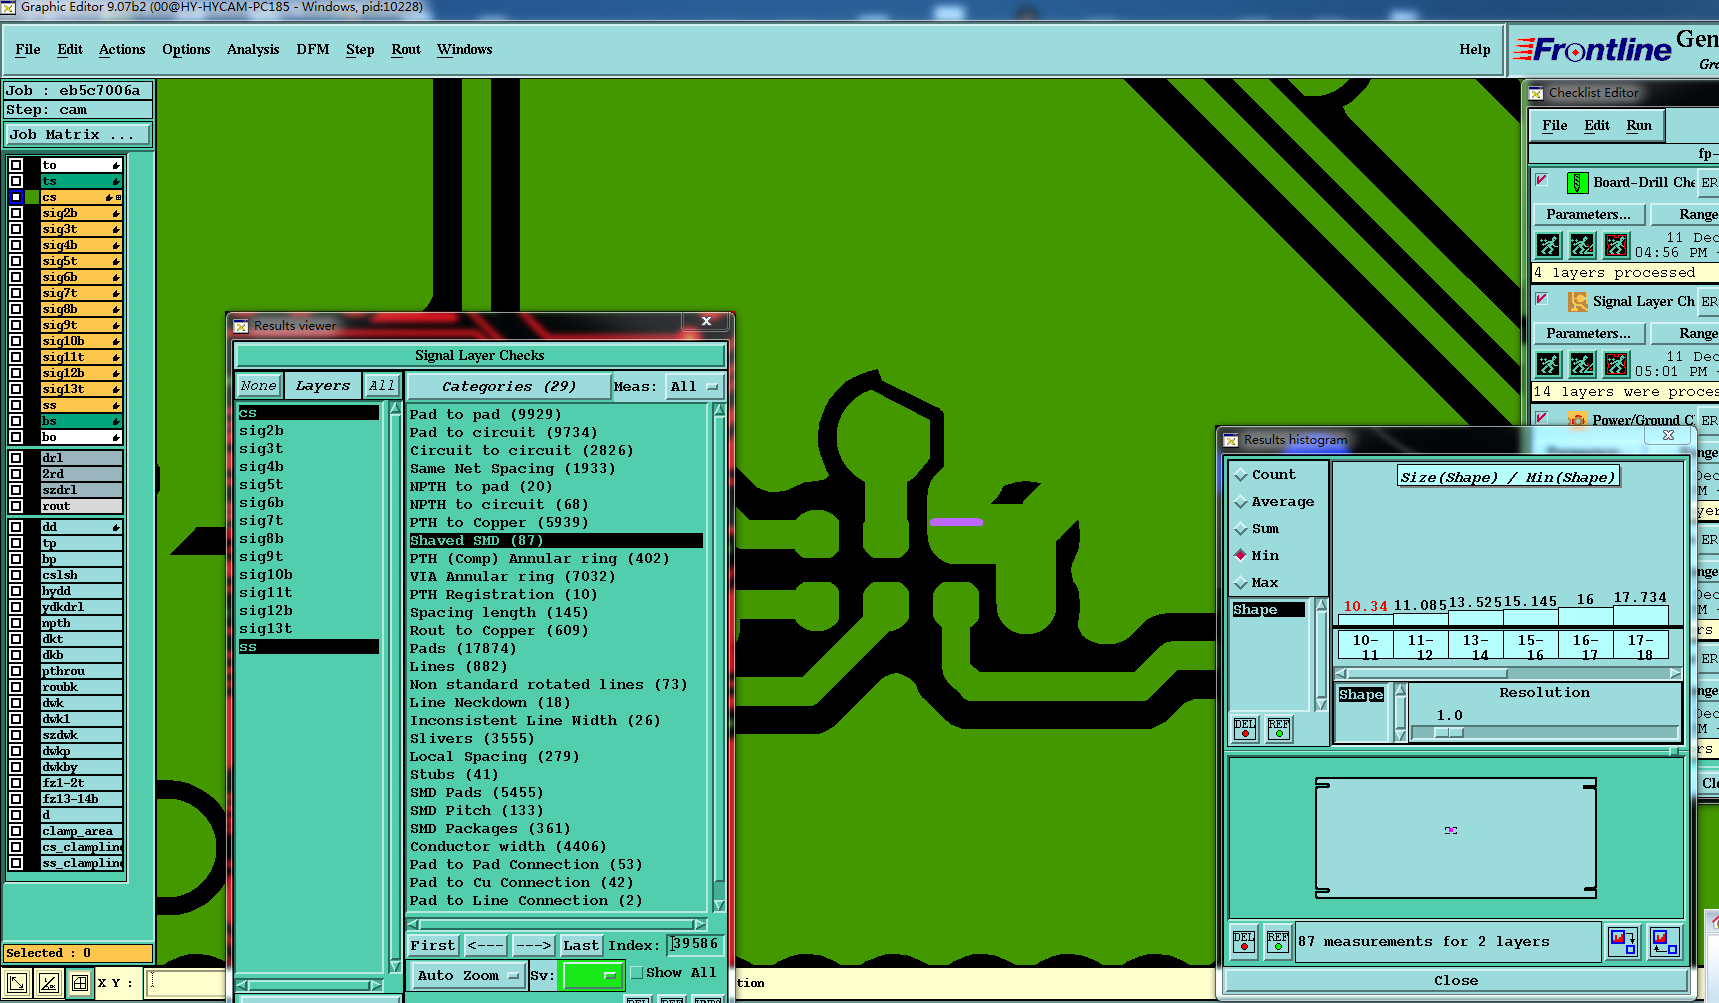Click histogram zoom-to-selection icon
1719x1003 pixels.
1622,941
